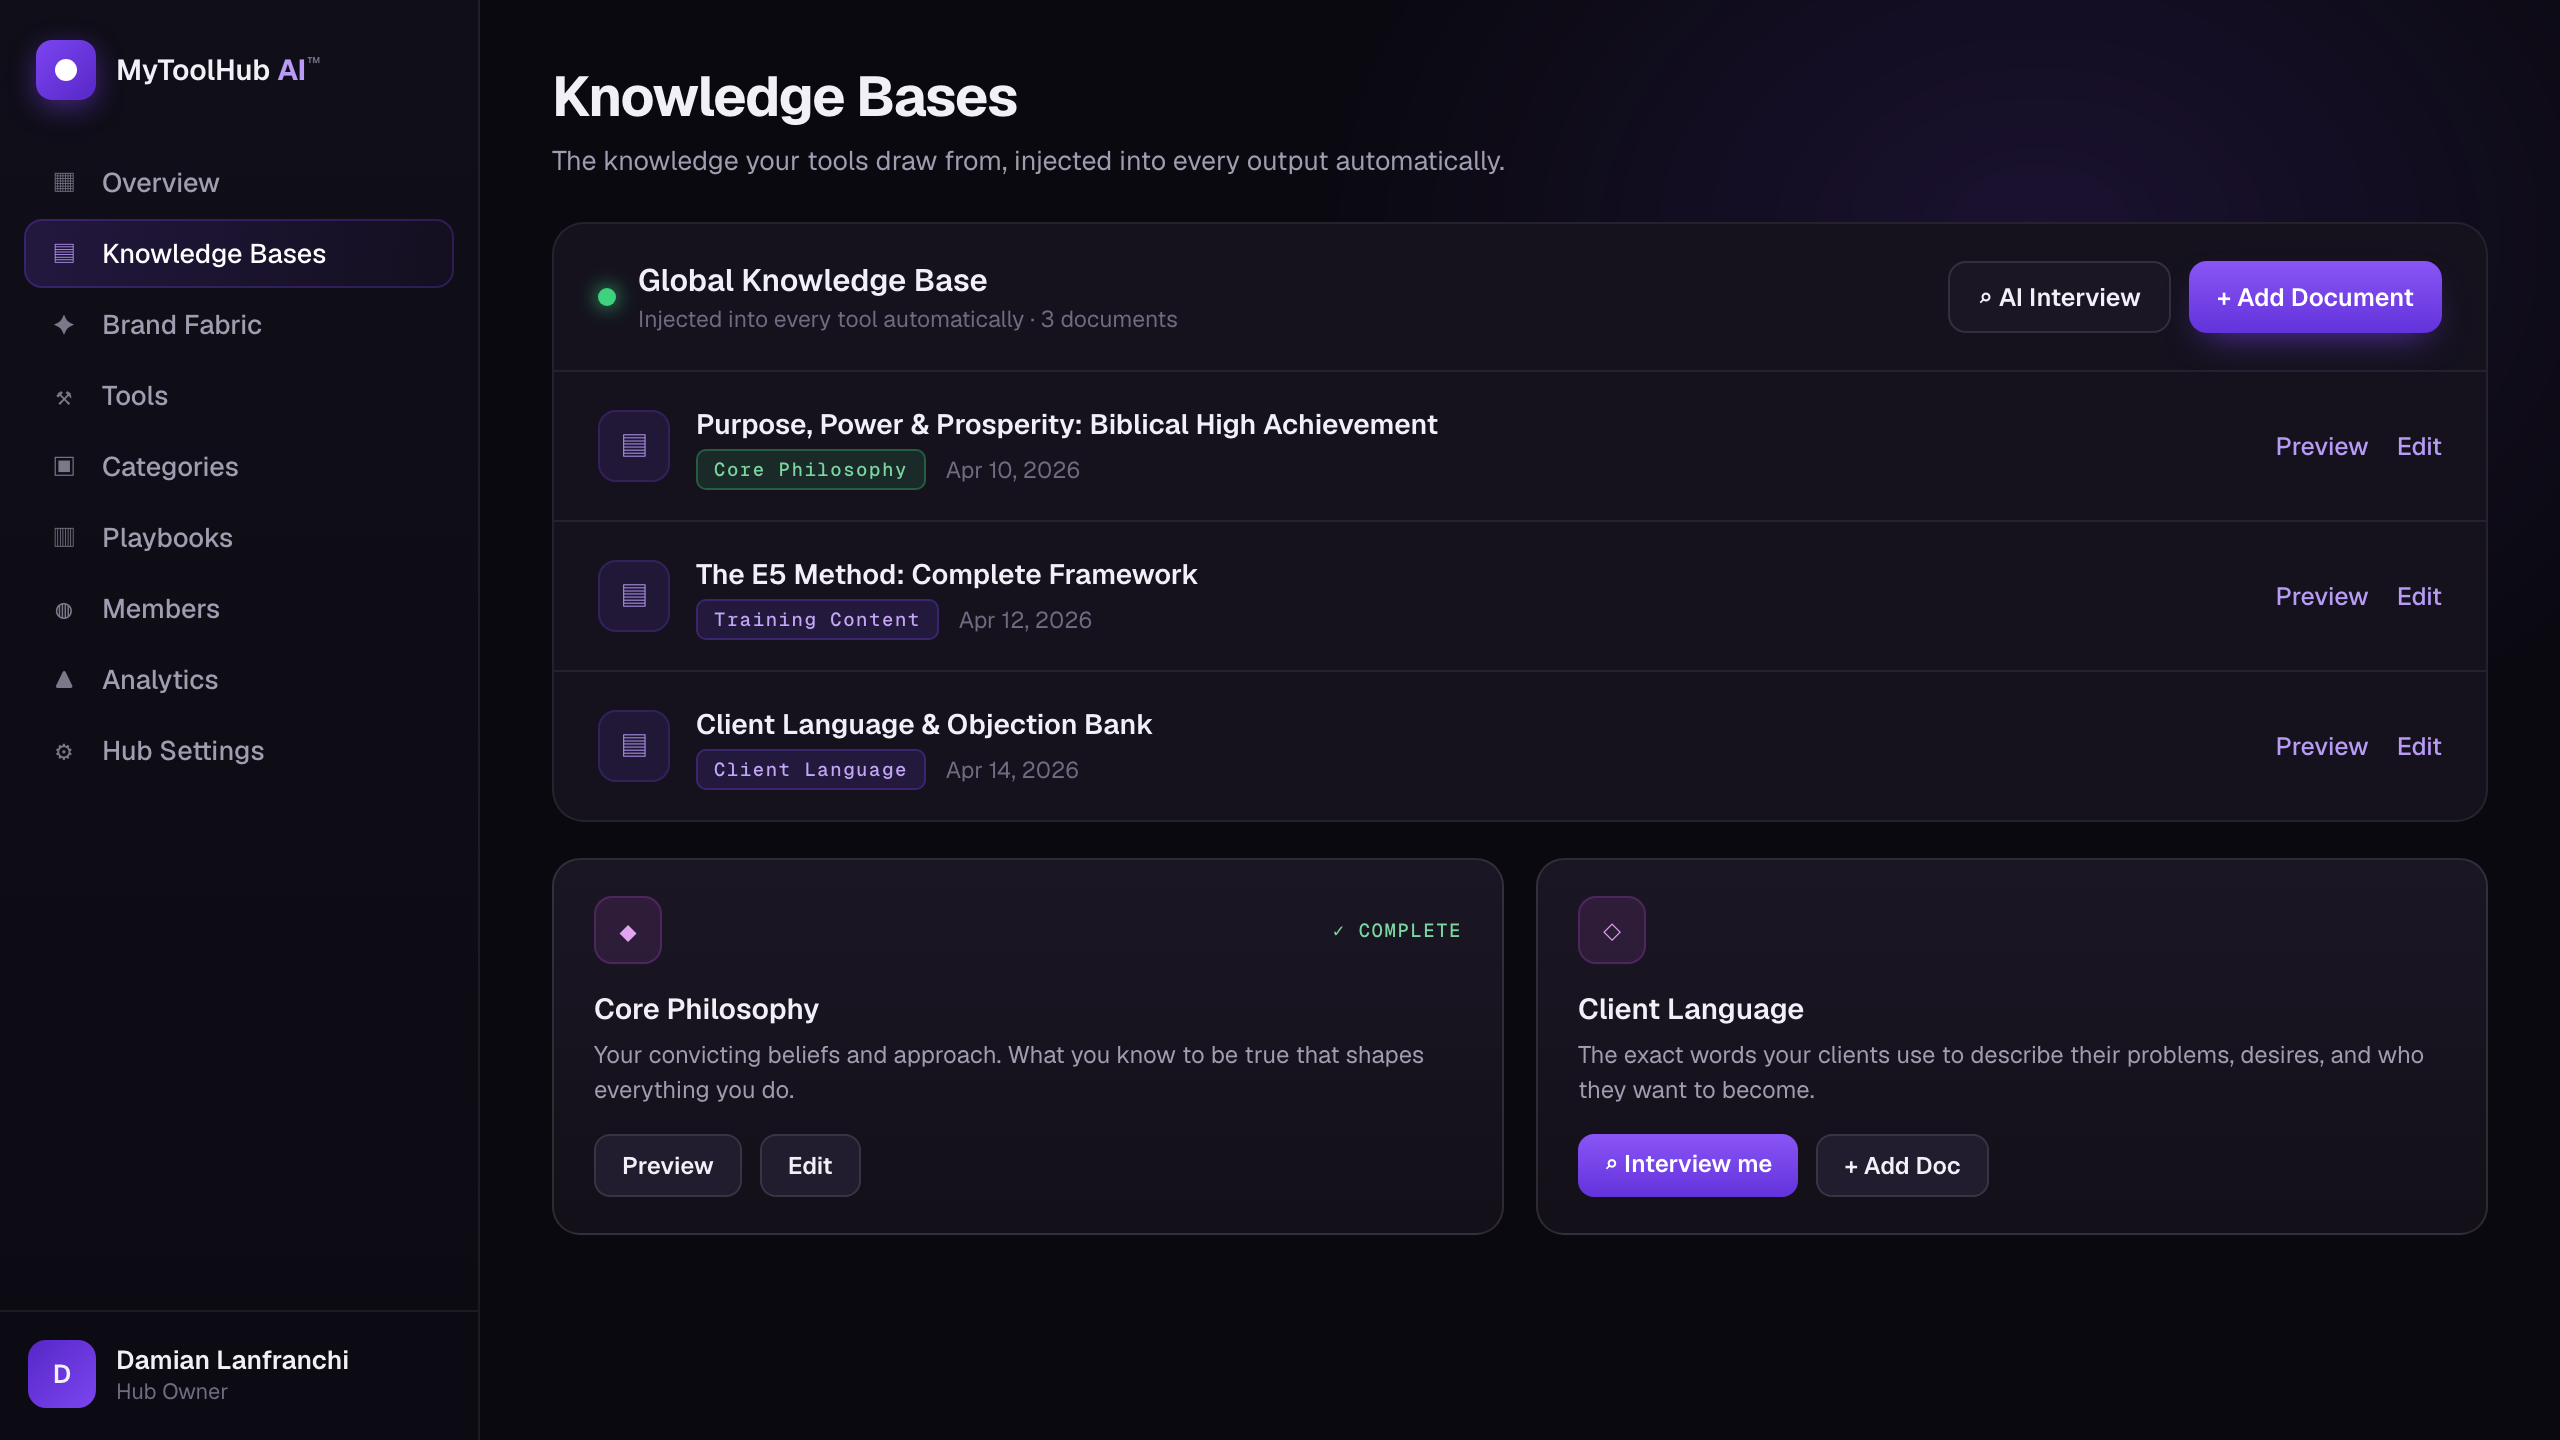Click the Client Language card heading
Screen dimensions: 2560x1440
[1691, 1009]
